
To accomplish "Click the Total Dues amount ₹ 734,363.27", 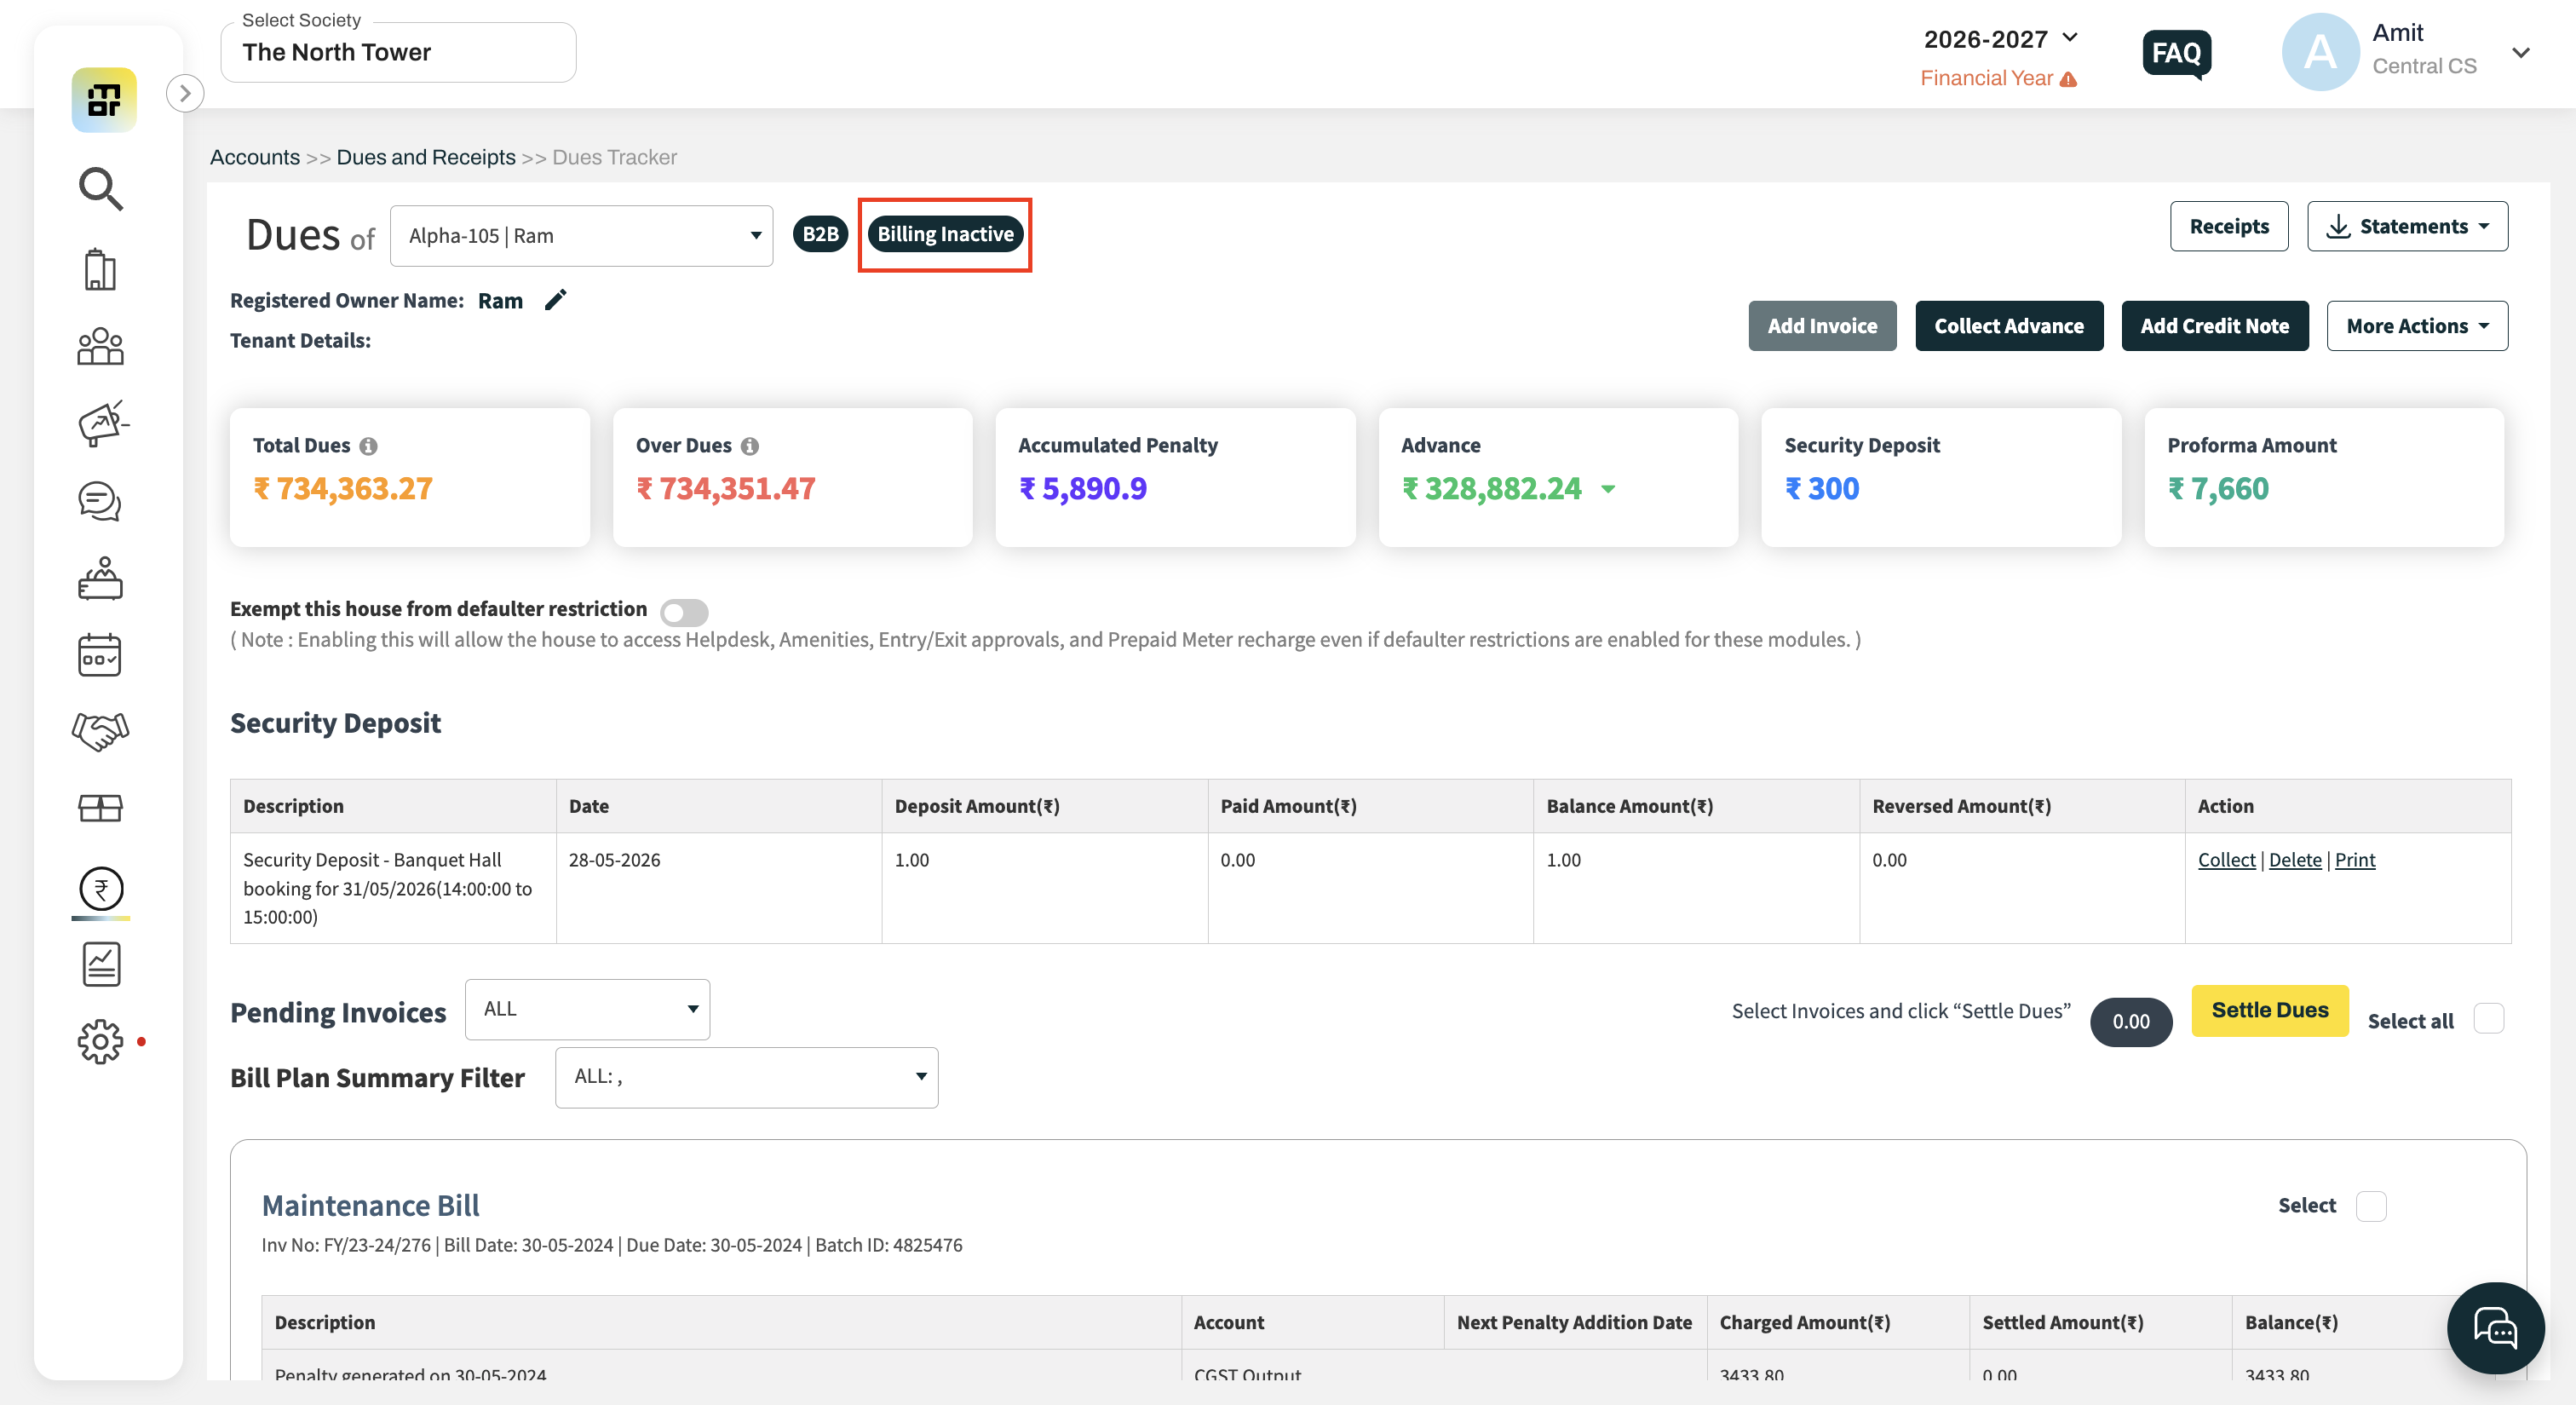I will [x=343, y=489].
